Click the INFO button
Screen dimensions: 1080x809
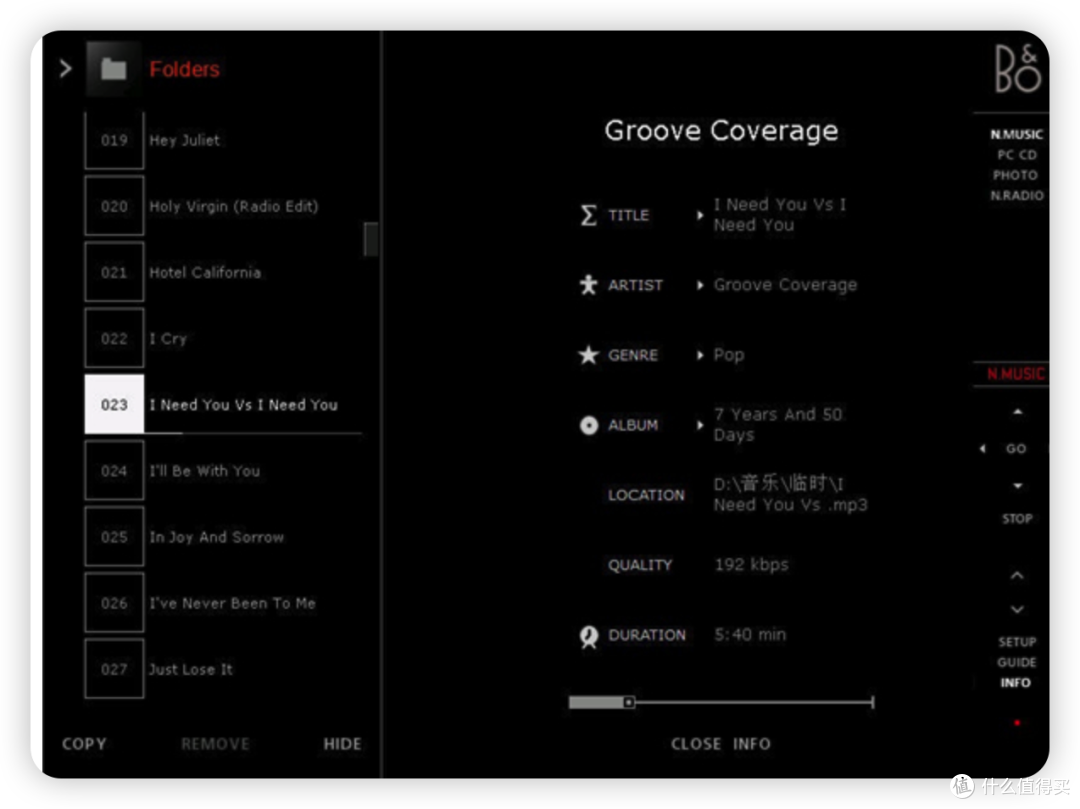tap(1015, 683)
